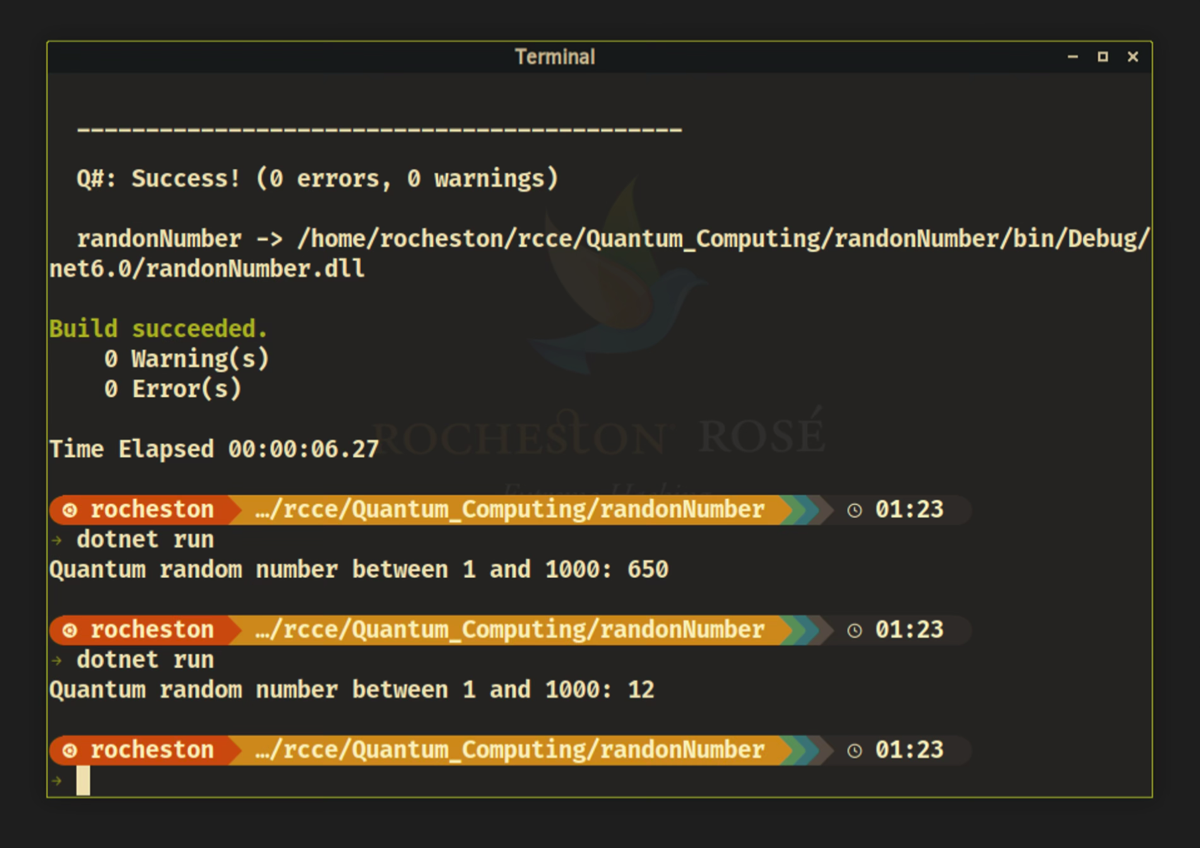1200x848 pixels.
Task: Place cursor at the blinking block in the bottom prompt
Action: [83, 781]
